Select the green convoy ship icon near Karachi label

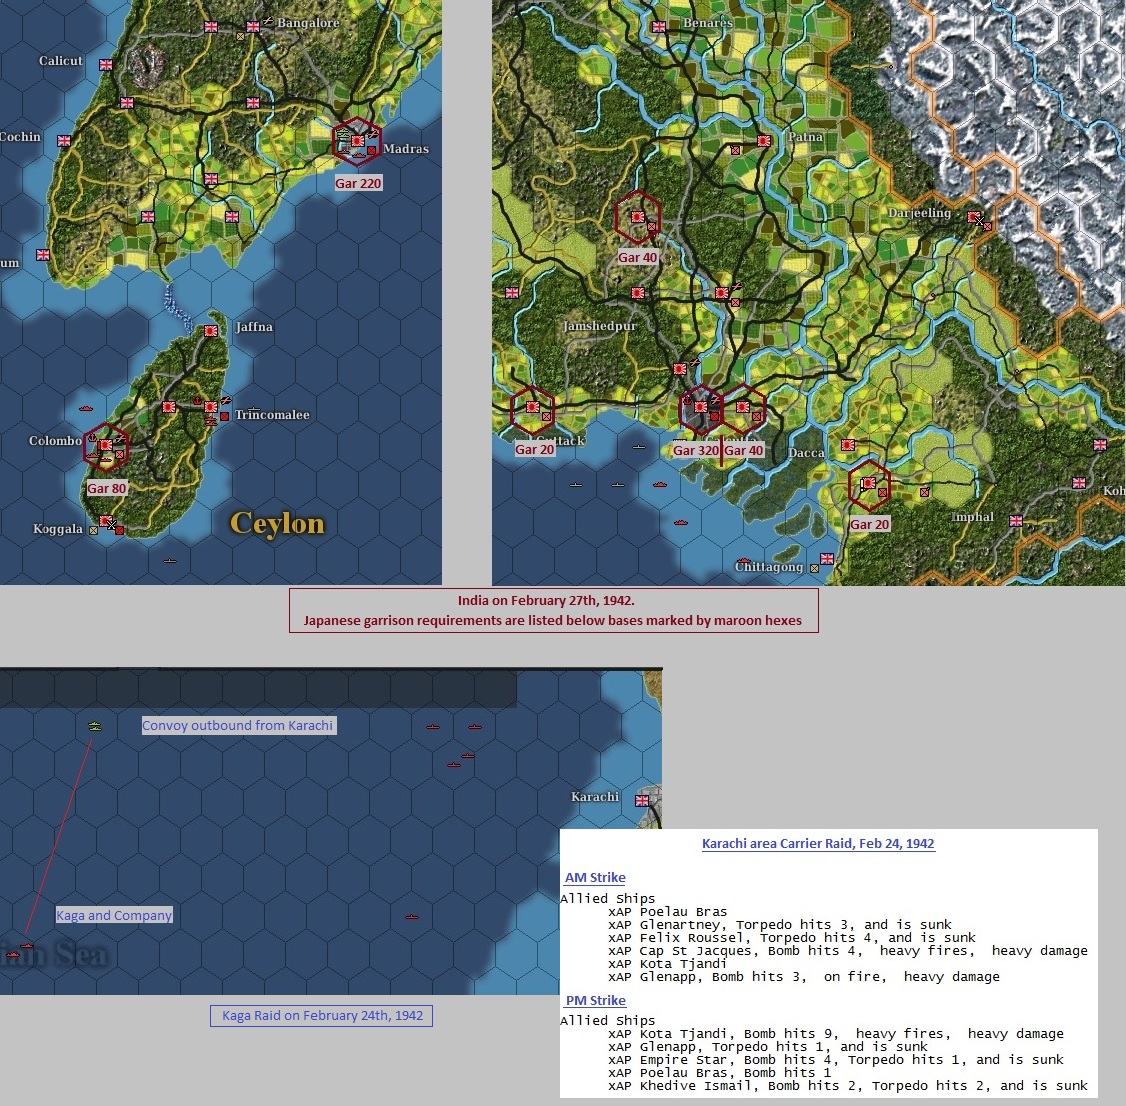[94, 726]
